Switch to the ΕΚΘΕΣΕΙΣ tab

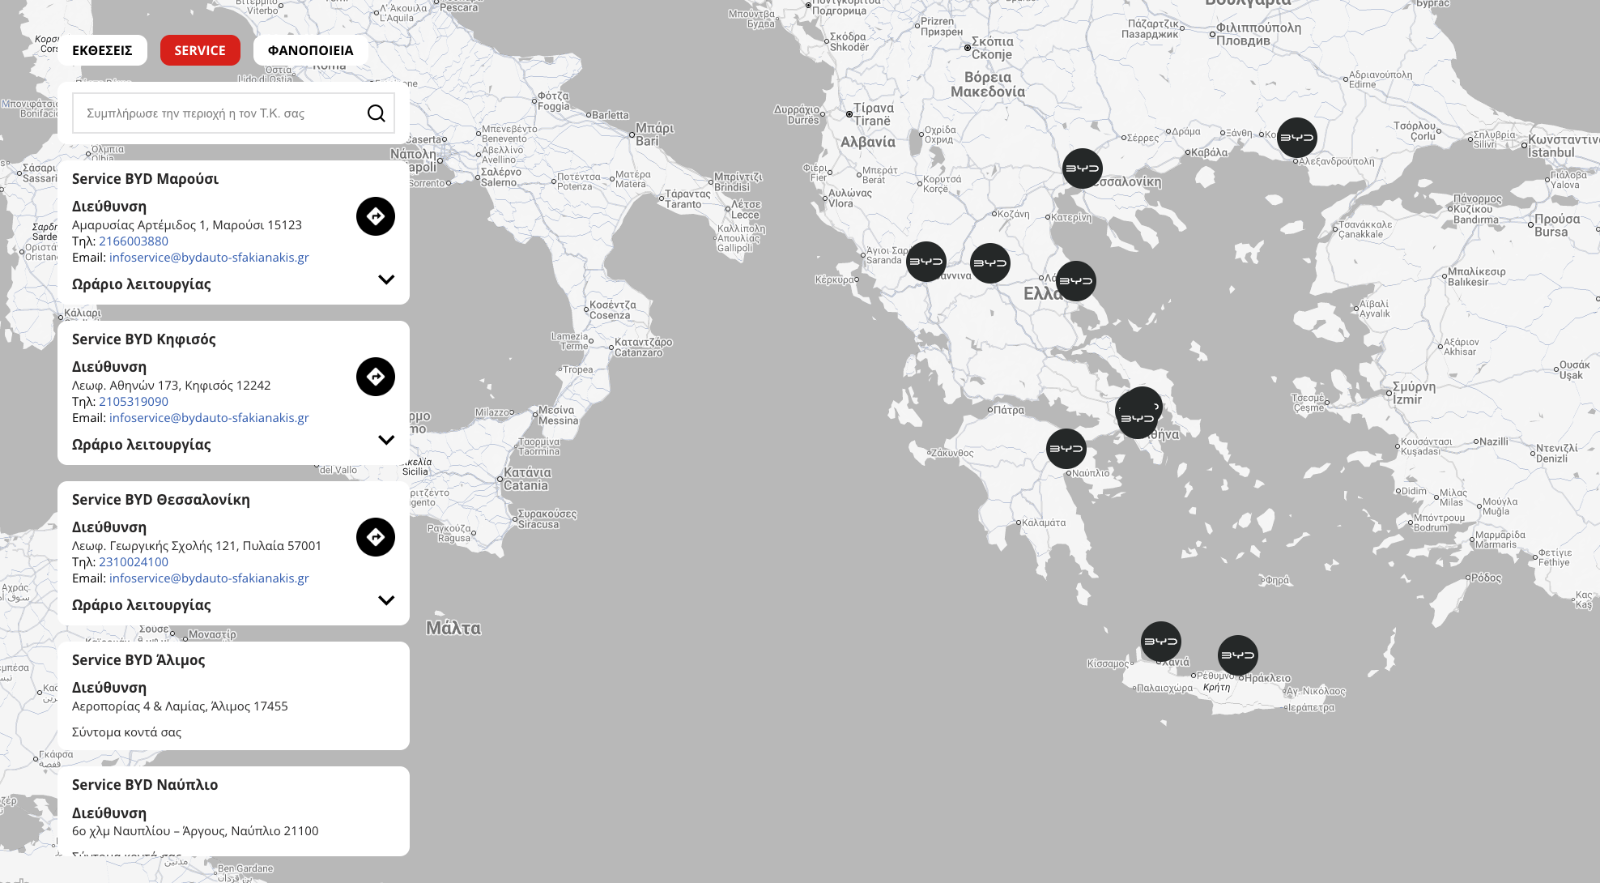102,50
